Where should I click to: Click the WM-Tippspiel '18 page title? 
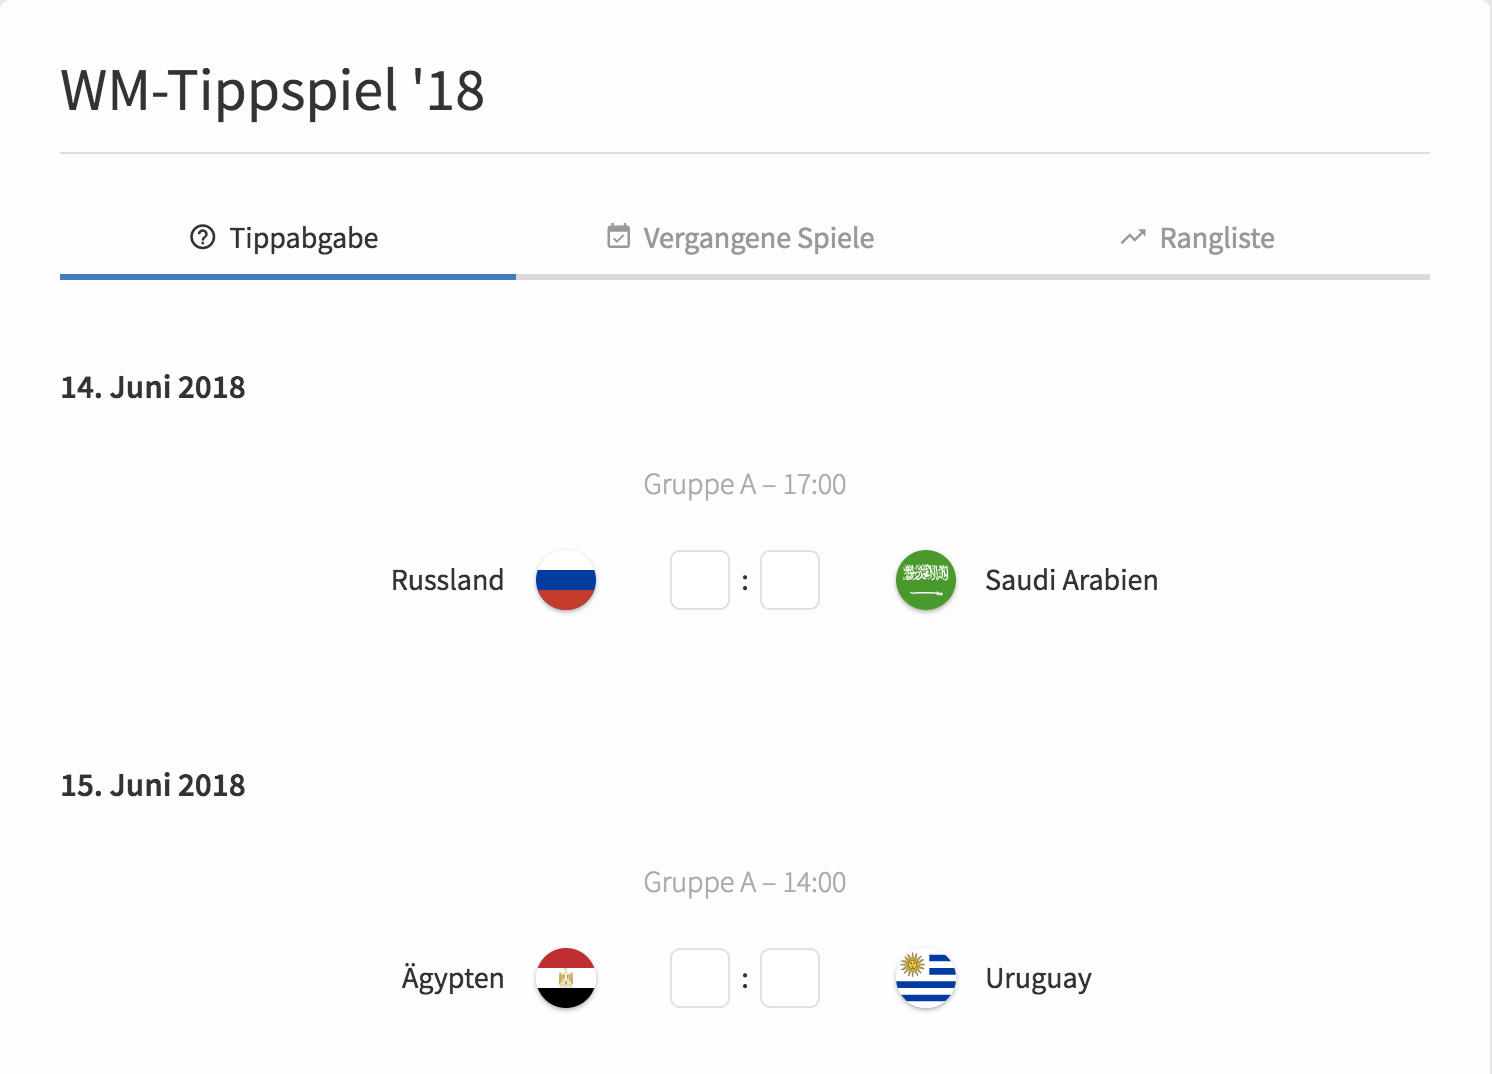(273, 91)
